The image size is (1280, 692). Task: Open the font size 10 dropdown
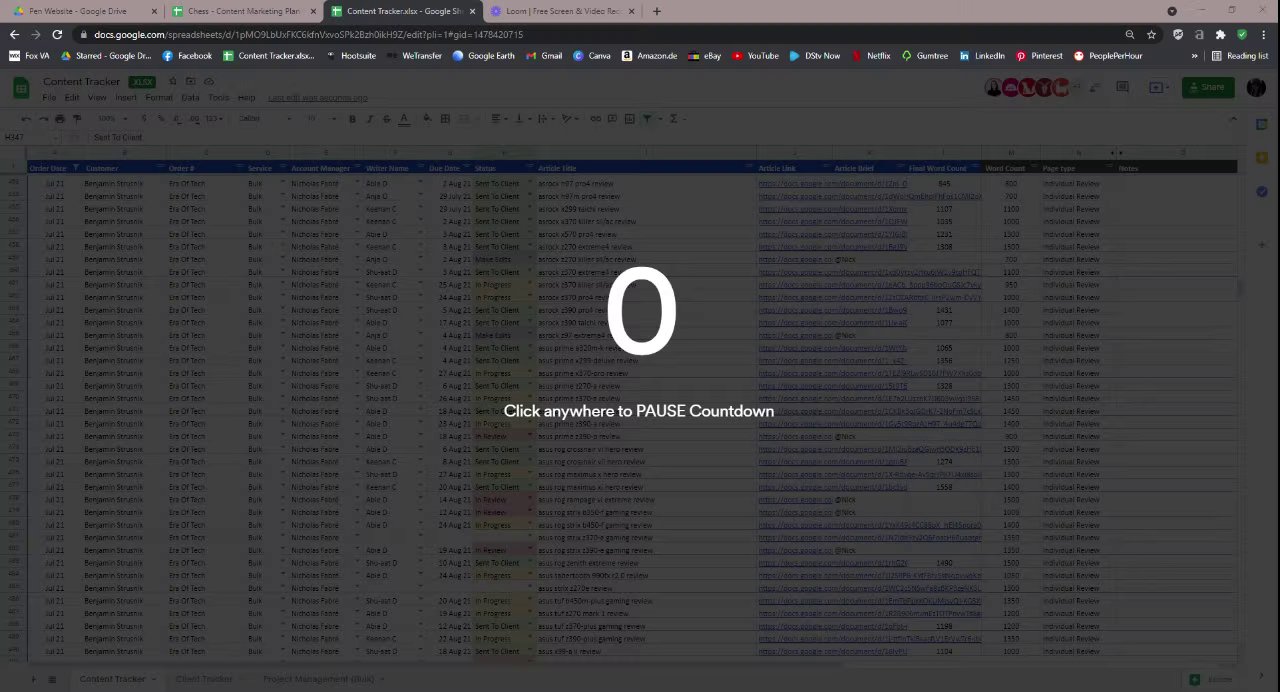point(321,118)
